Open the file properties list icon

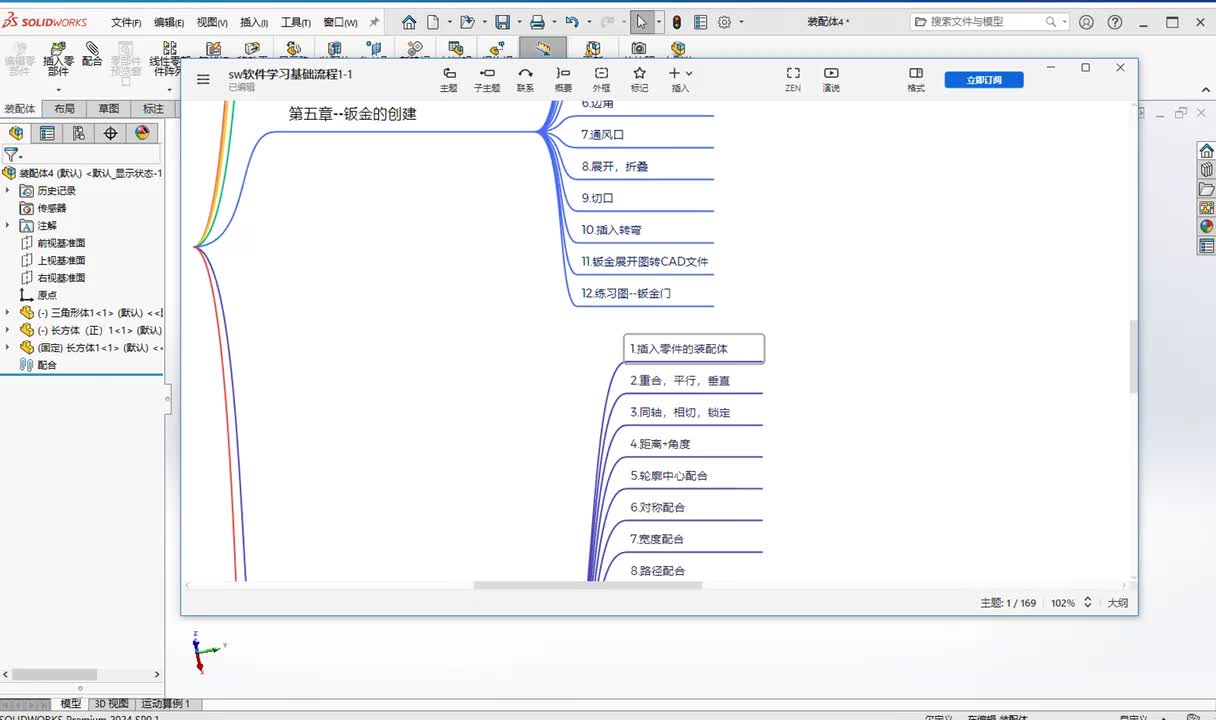point(700,22)
